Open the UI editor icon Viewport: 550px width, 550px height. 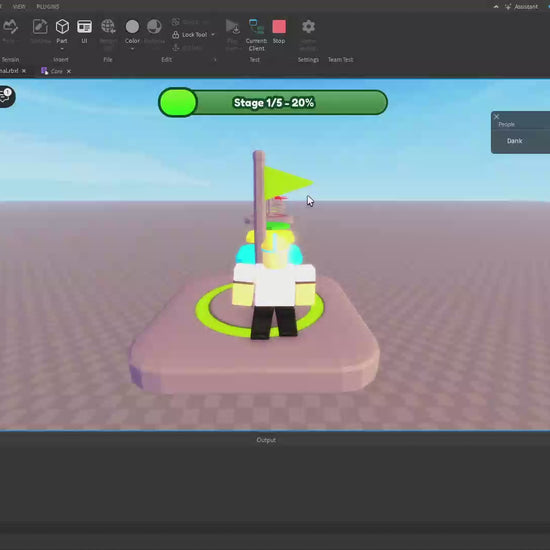click(x=84, y=27)
